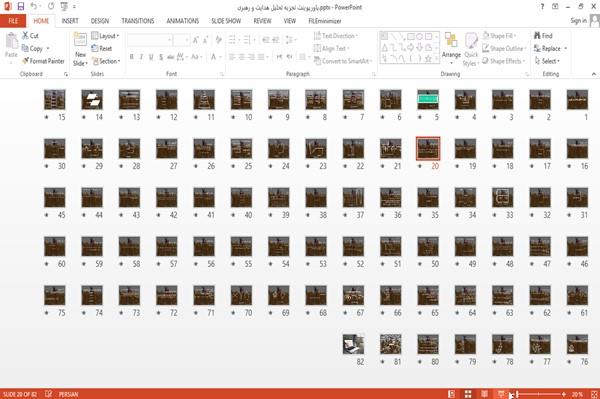
Task: Open Layout dropdown
Action: coord(105,36)
